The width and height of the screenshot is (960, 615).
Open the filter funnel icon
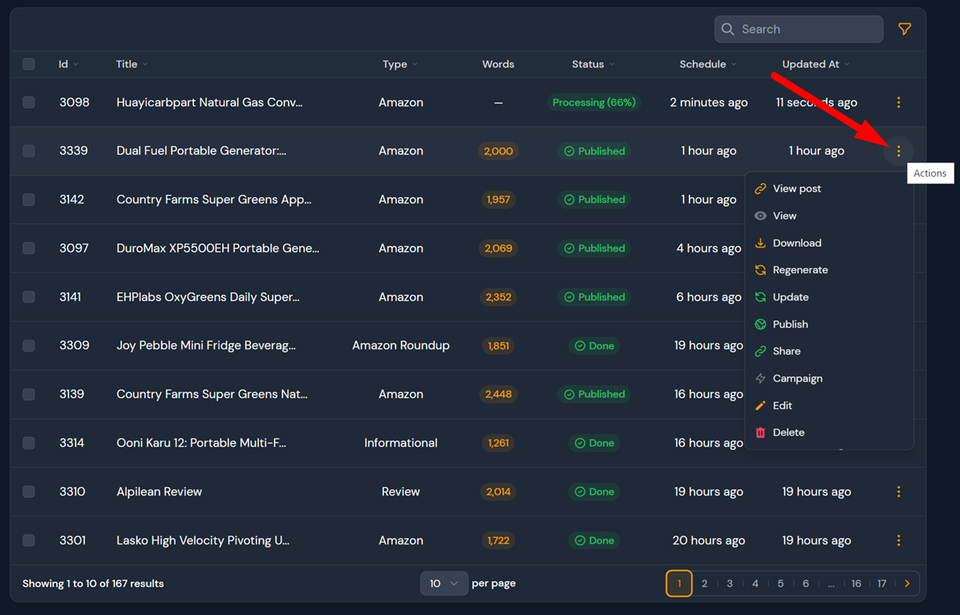[x=904, y=29]
